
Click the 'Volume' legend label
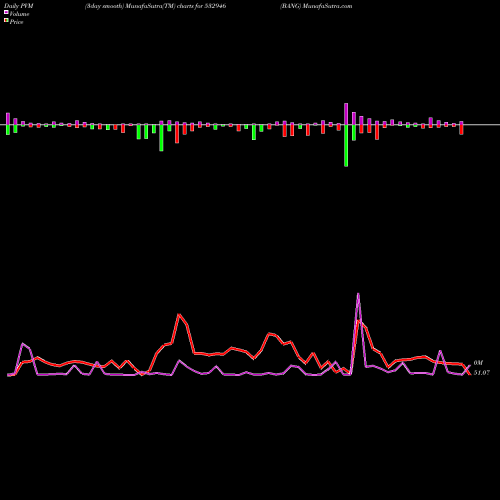pyautogui.click(x=19, y=14)
